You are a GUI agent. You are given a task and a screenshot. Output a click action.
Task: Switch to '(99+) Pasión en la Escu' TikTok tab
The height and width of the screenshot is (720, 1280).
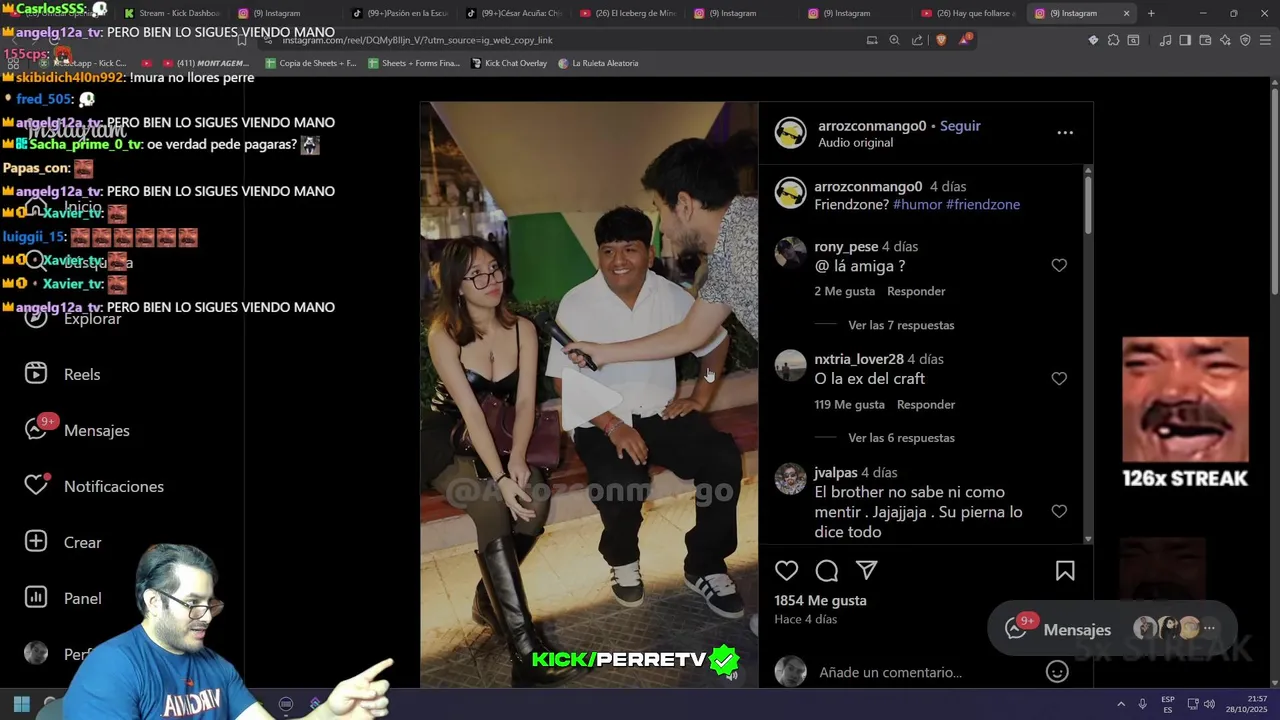coord(400,13)
